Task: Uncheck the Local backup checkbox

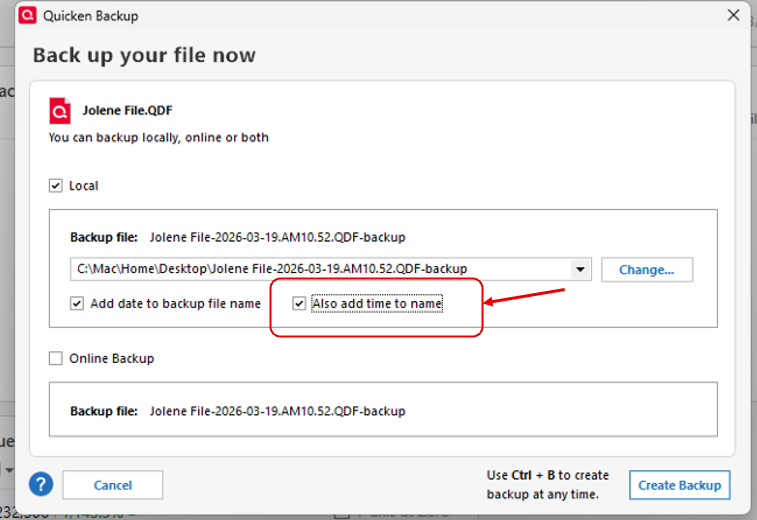Action: (x=56, y=186)
